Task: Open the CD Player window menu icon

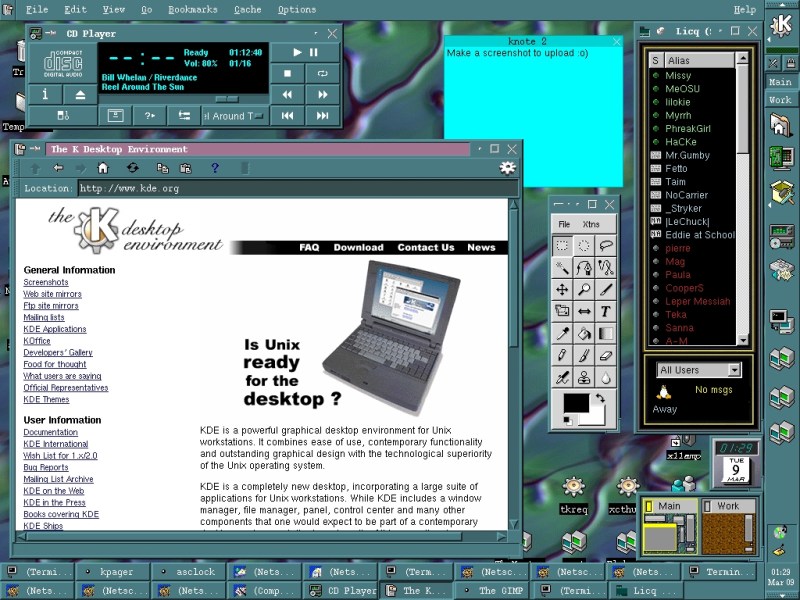Action: click(35, 34)
